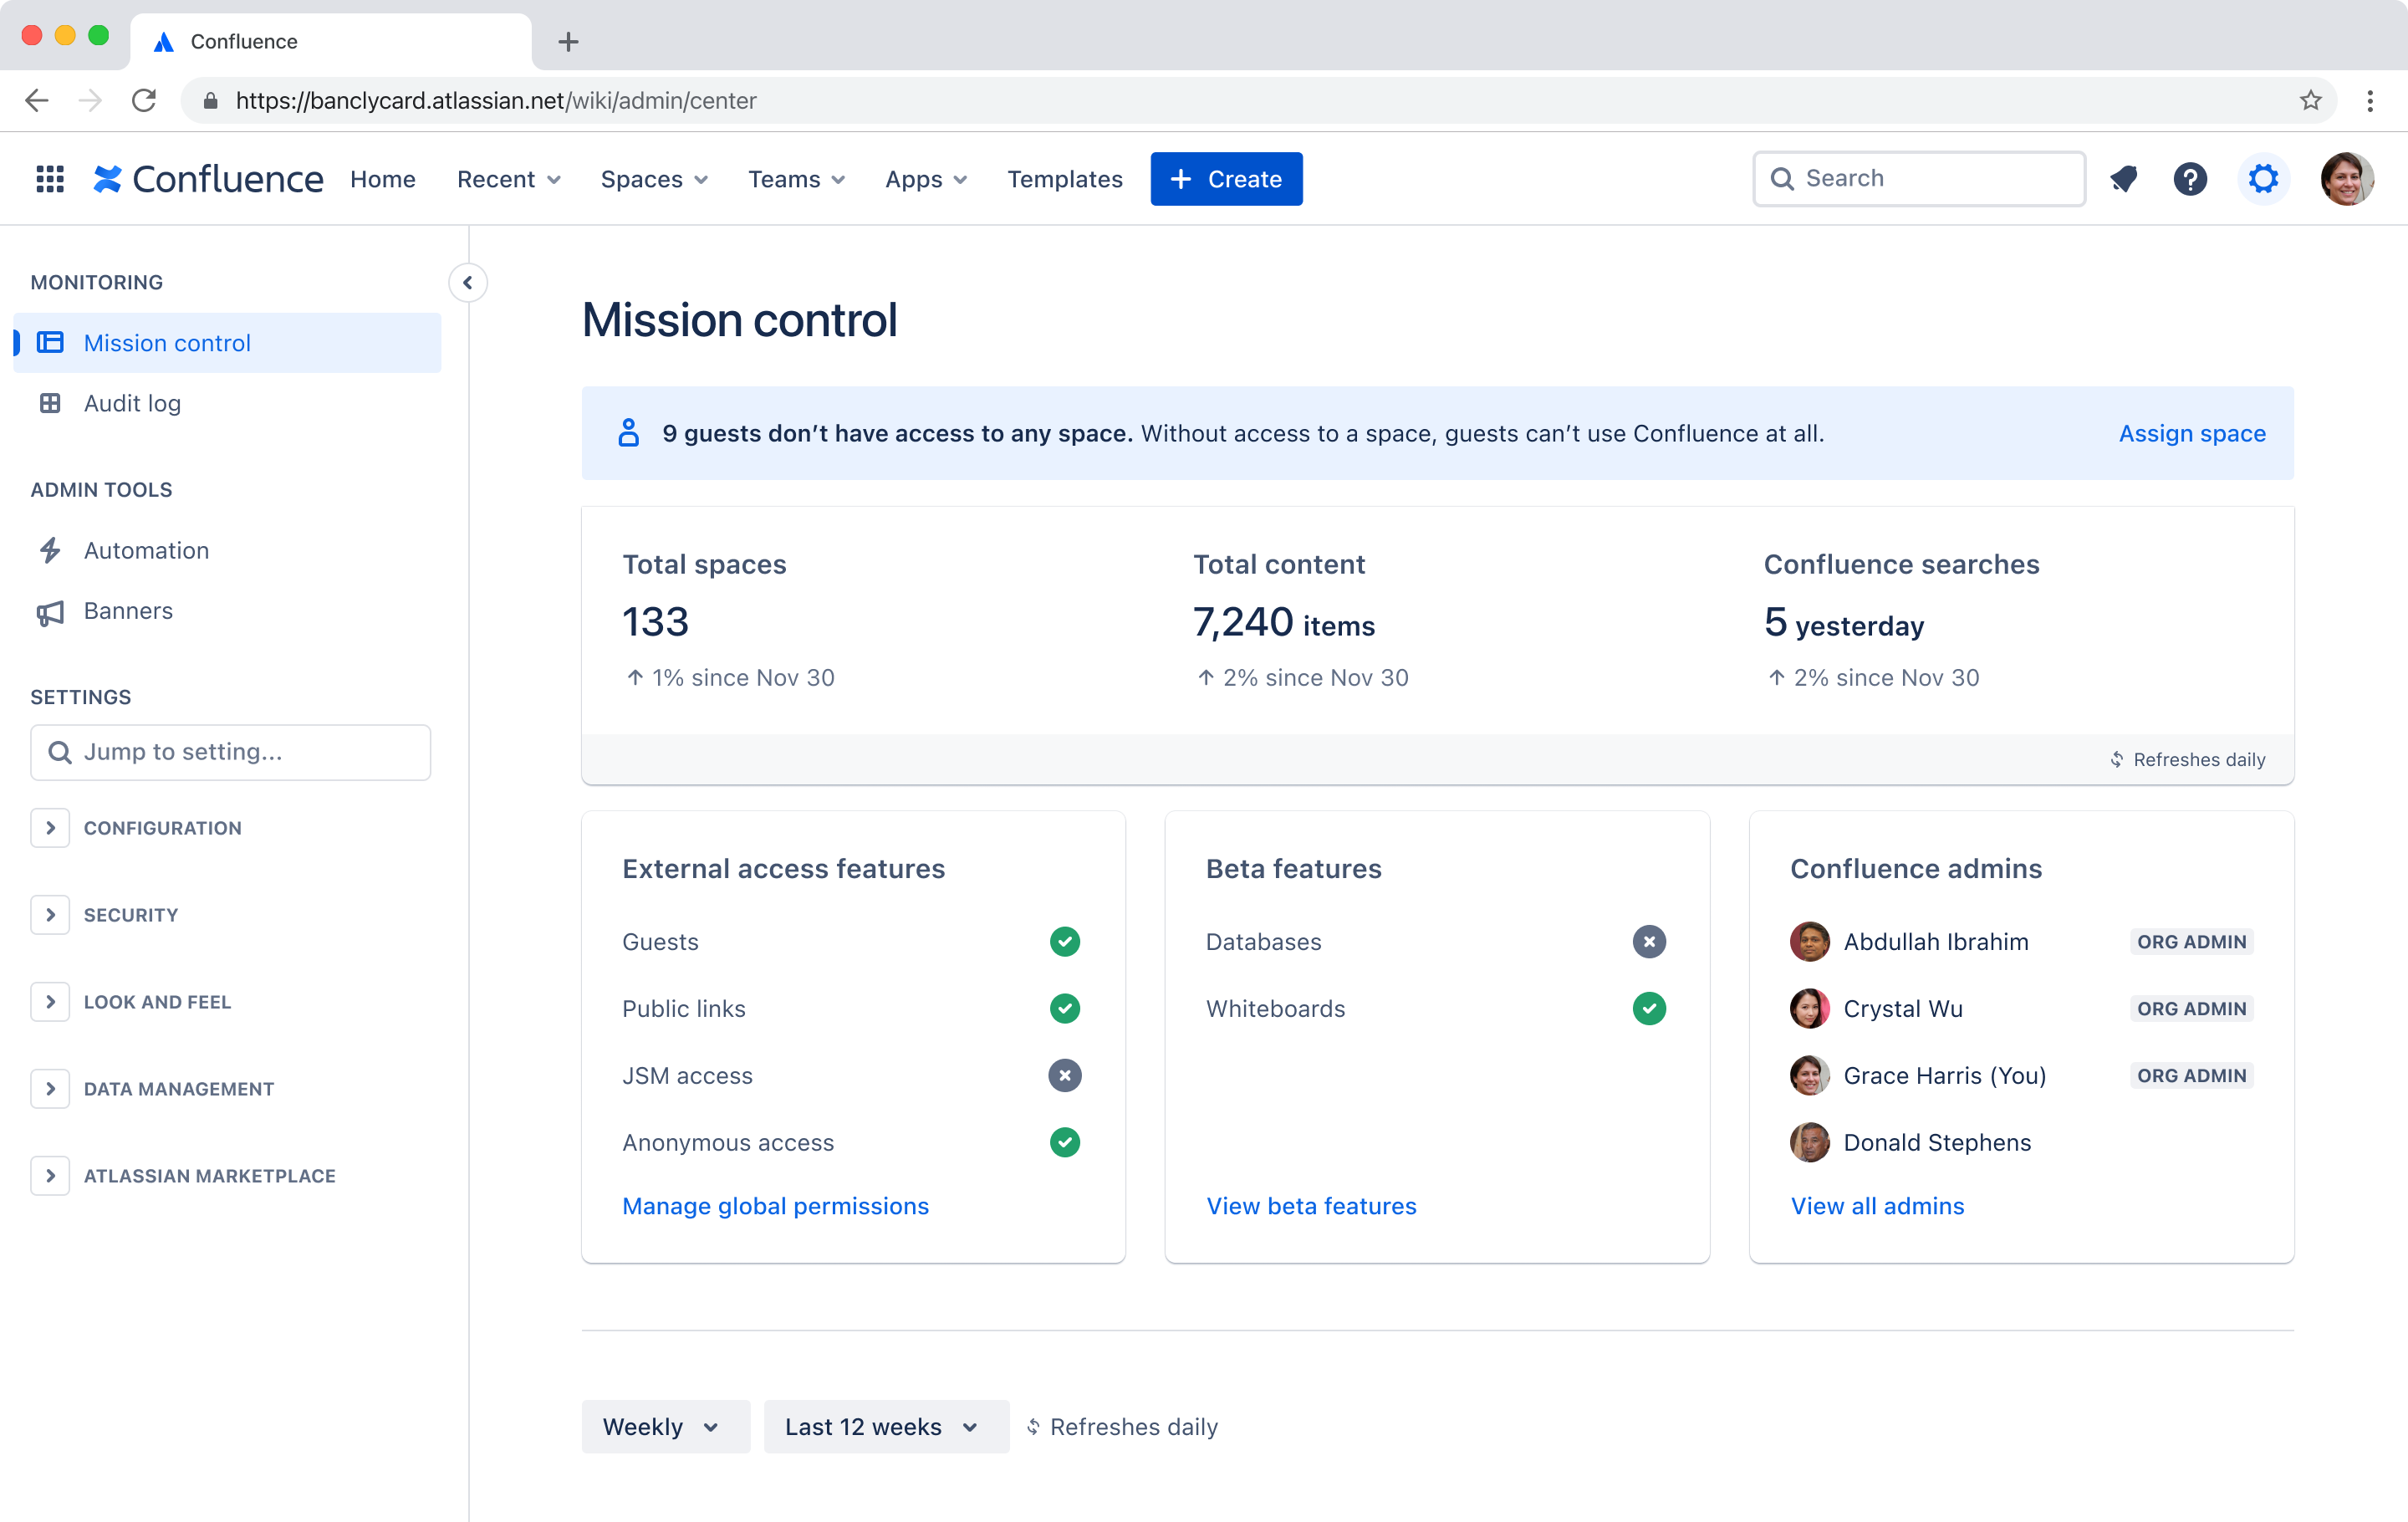
Task: Reload the page
Action: pos(144,100)
